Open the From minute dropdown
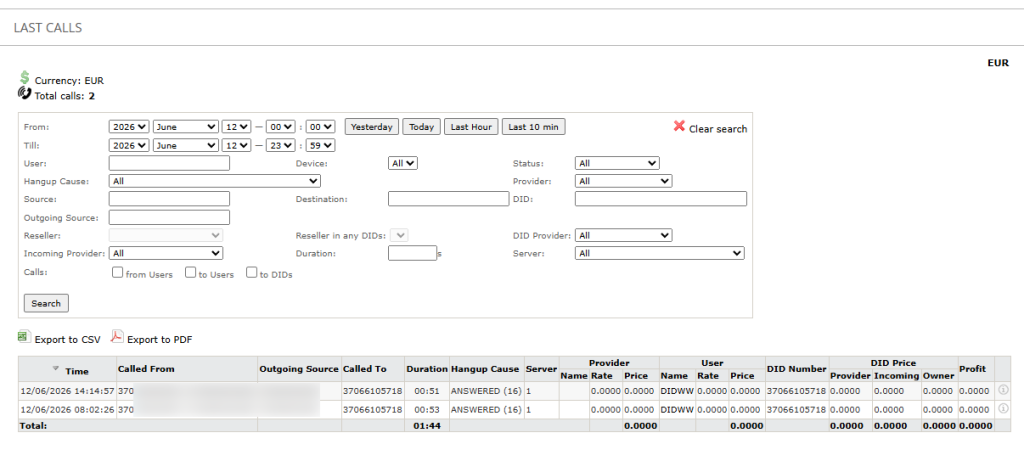This screenshot has width=1024, height=461. coord(321,127)
